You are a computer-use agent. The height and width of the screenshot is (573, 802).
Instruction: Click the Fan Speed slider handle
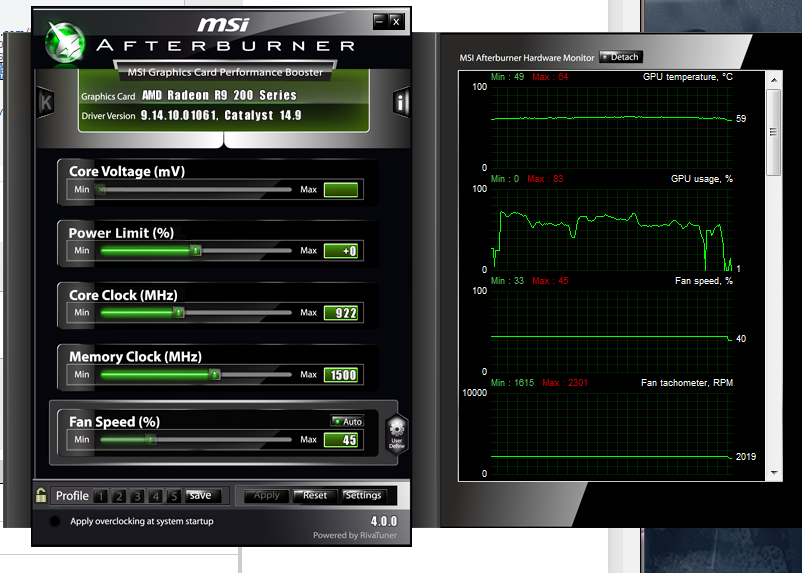[150, 439]
